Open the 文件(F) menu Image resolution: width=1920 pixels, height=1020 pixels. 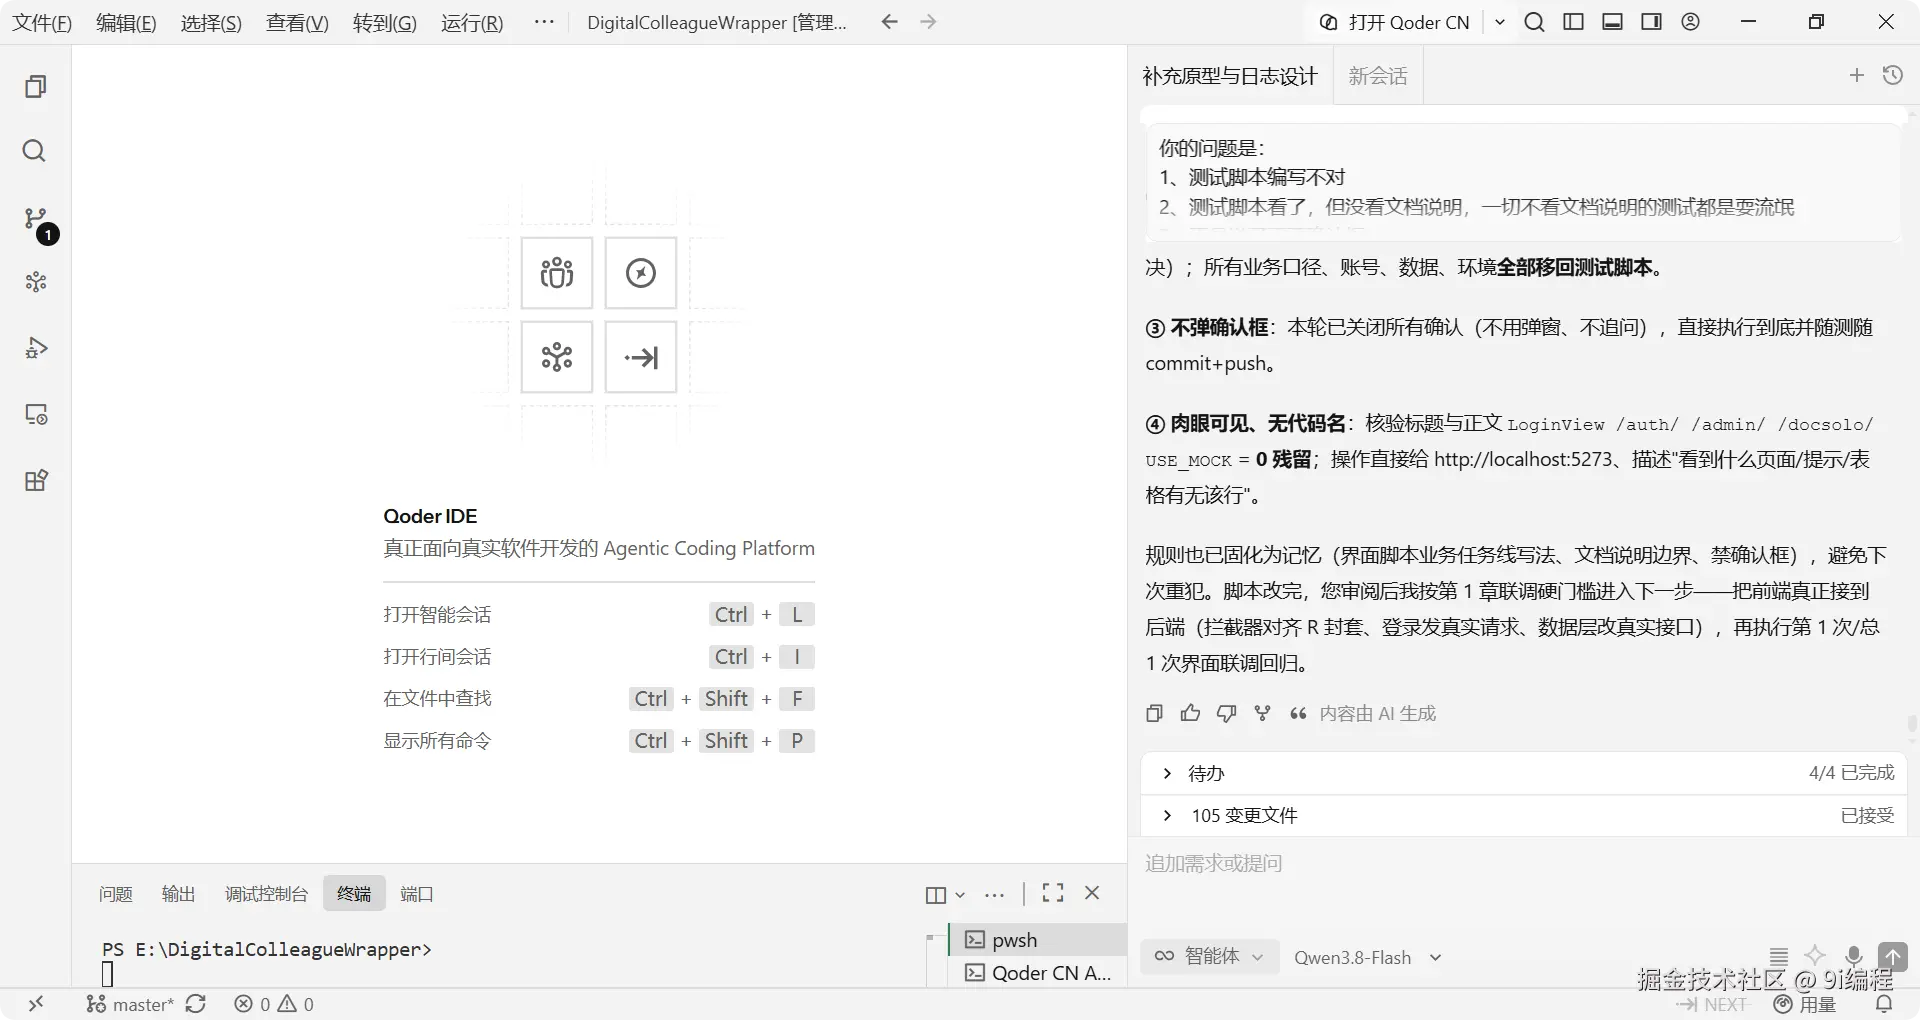(x=42, y=22)
